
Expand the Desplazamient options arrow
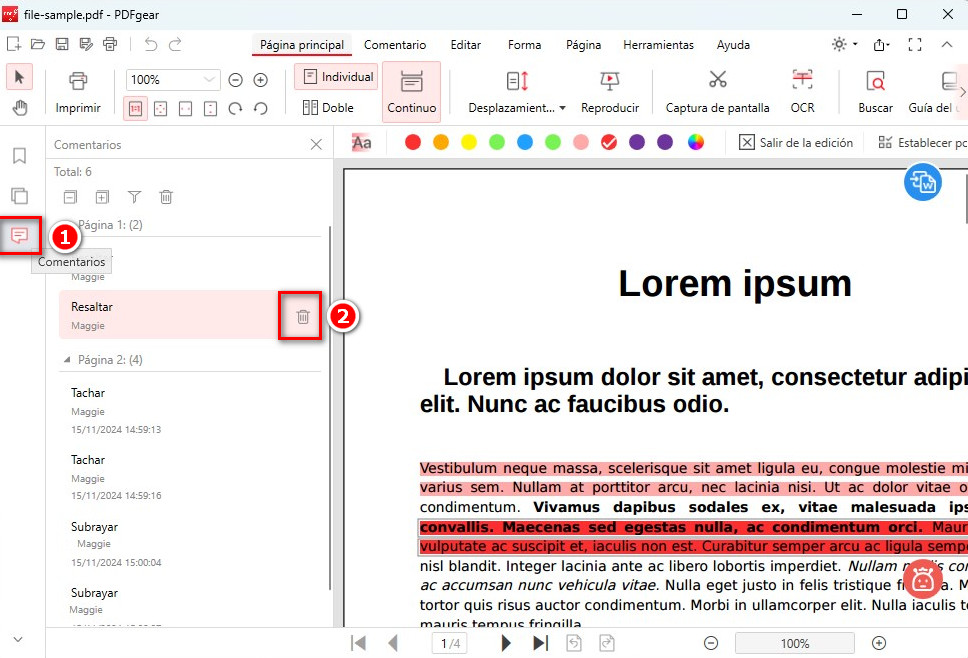click(564, 107)
